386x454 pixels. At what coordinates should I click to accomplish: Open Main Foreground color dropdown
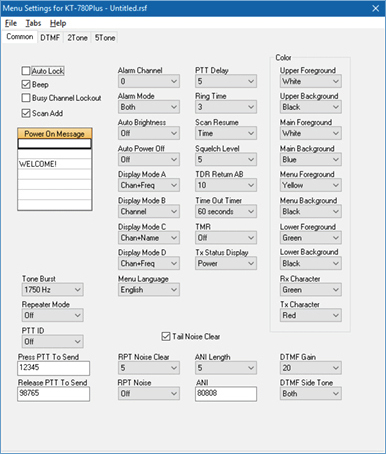click(311, 133)
